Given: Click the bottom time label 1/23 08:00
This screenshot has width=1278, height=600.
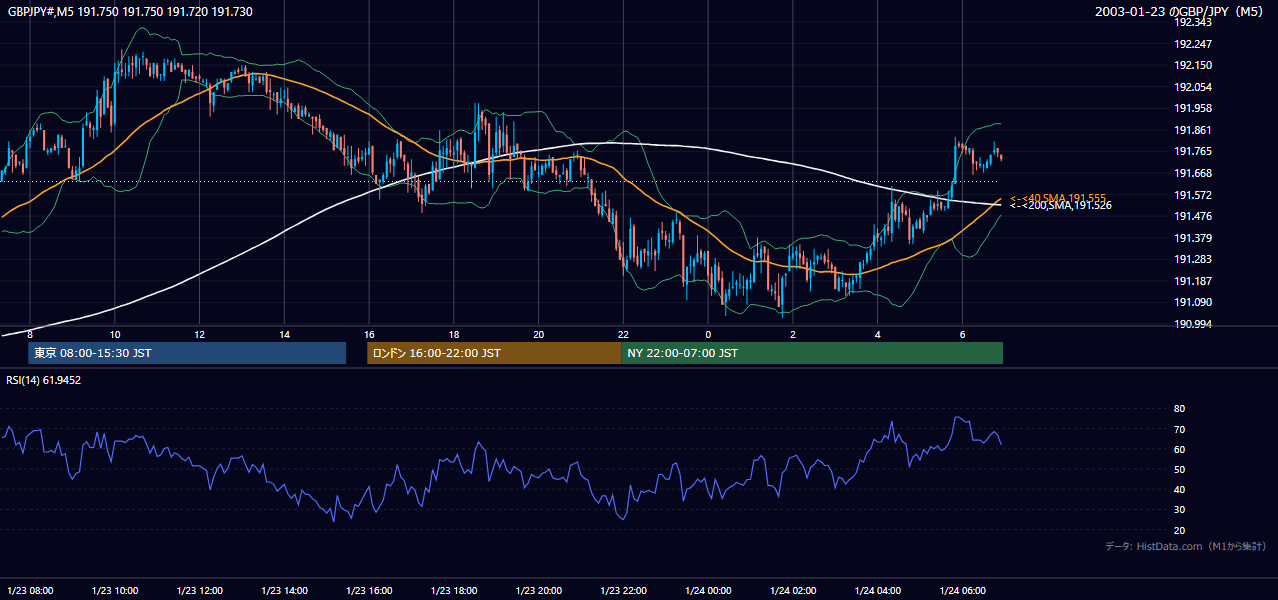Looking at the screenshot, I should [x=30, y=591].
